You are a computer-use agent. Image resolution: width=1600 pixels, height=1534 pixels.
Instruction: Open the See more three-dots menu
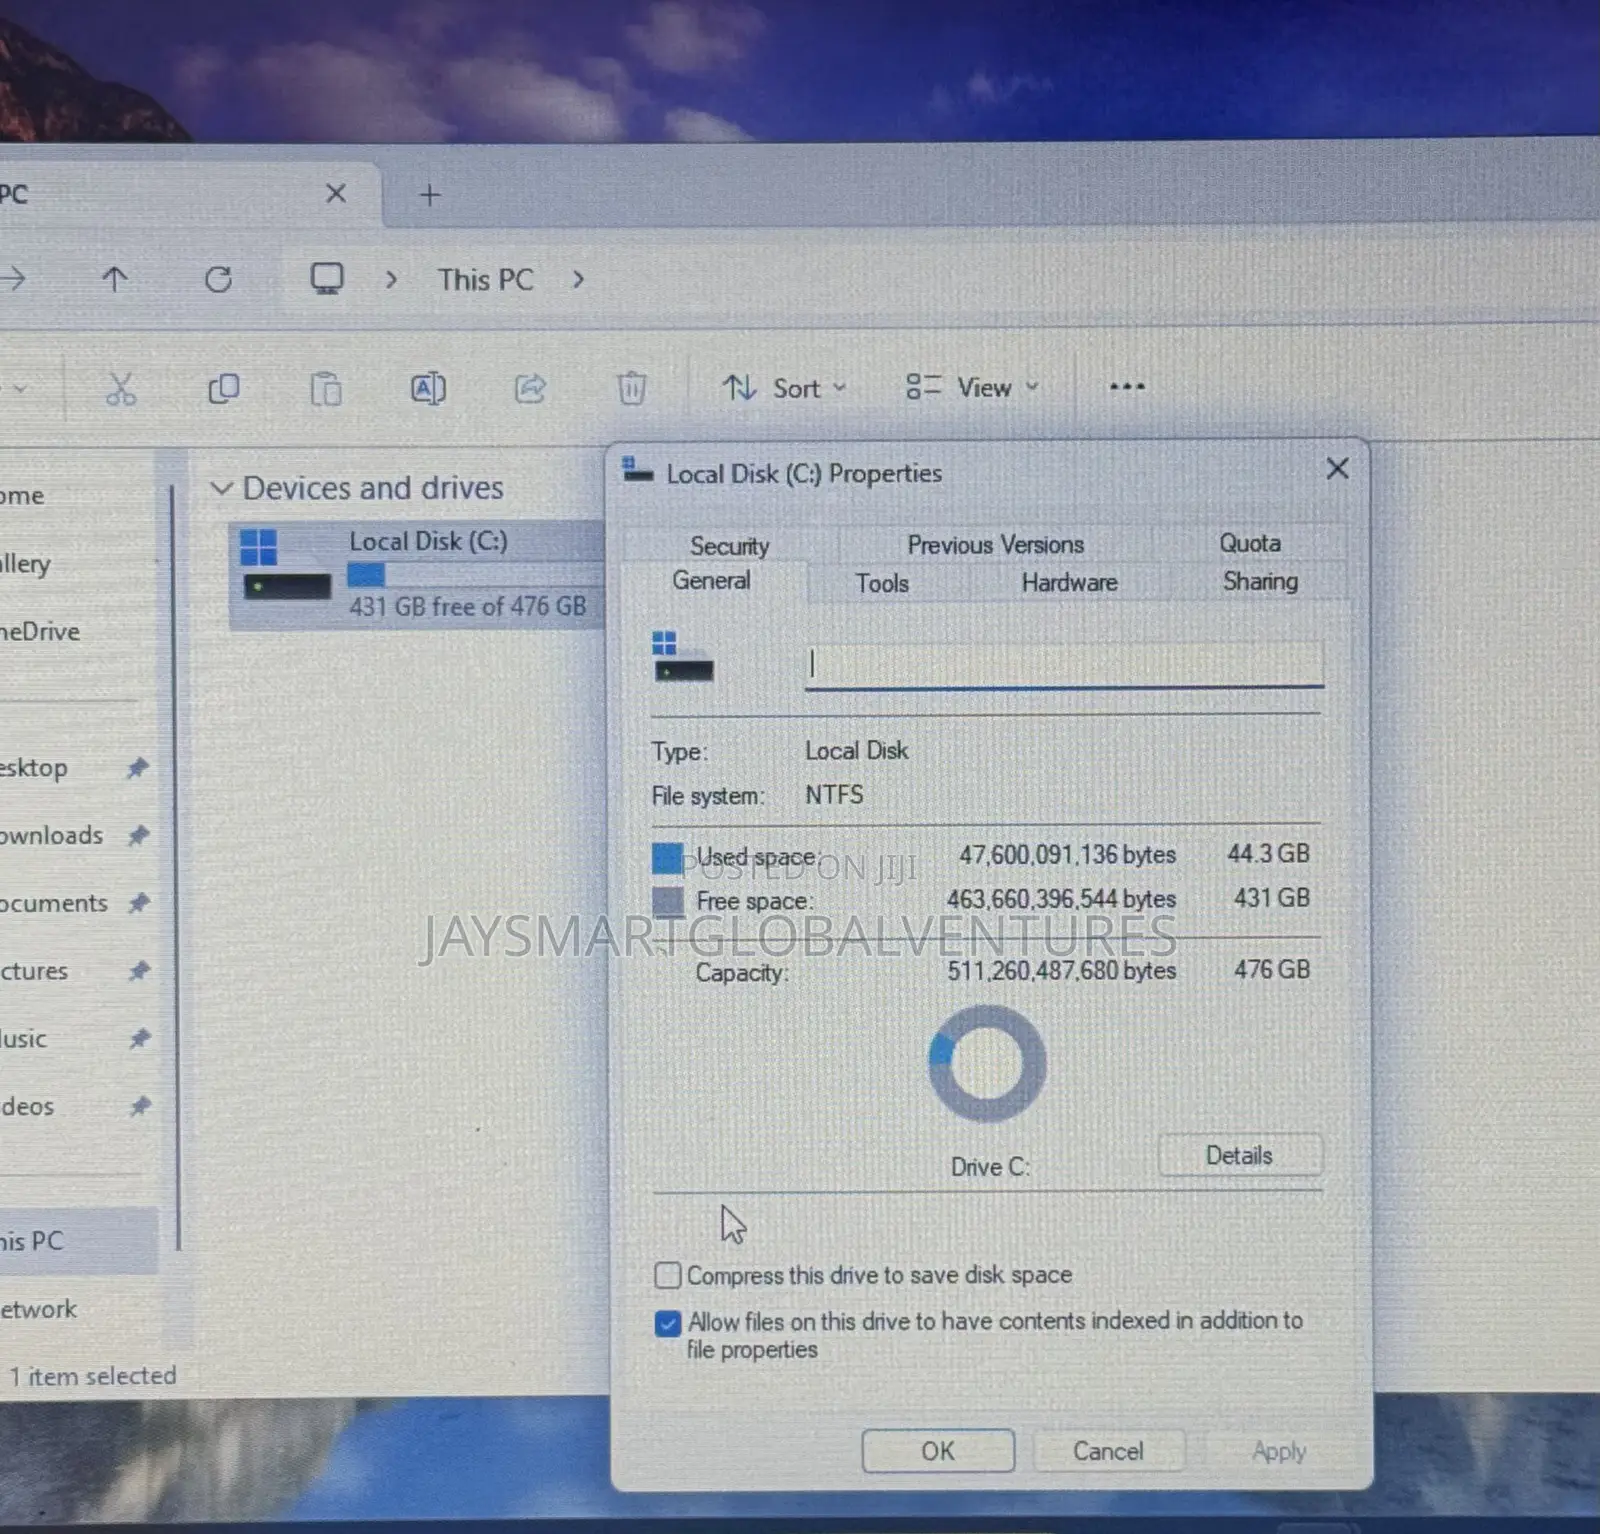tap(1127, 387)
